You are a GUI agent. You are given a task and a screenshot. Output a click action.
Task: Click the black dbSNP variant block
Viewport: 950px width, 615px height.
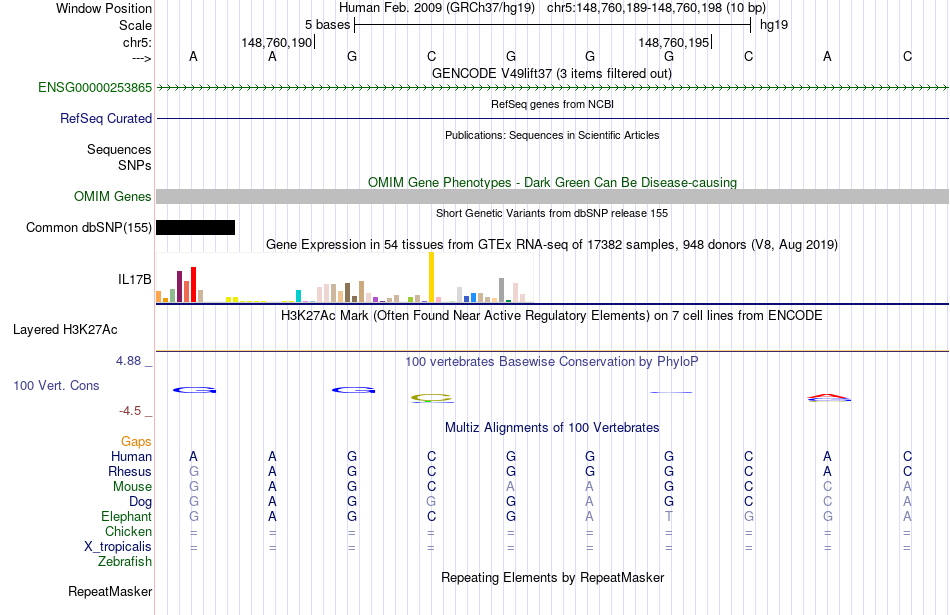point(196,227)
